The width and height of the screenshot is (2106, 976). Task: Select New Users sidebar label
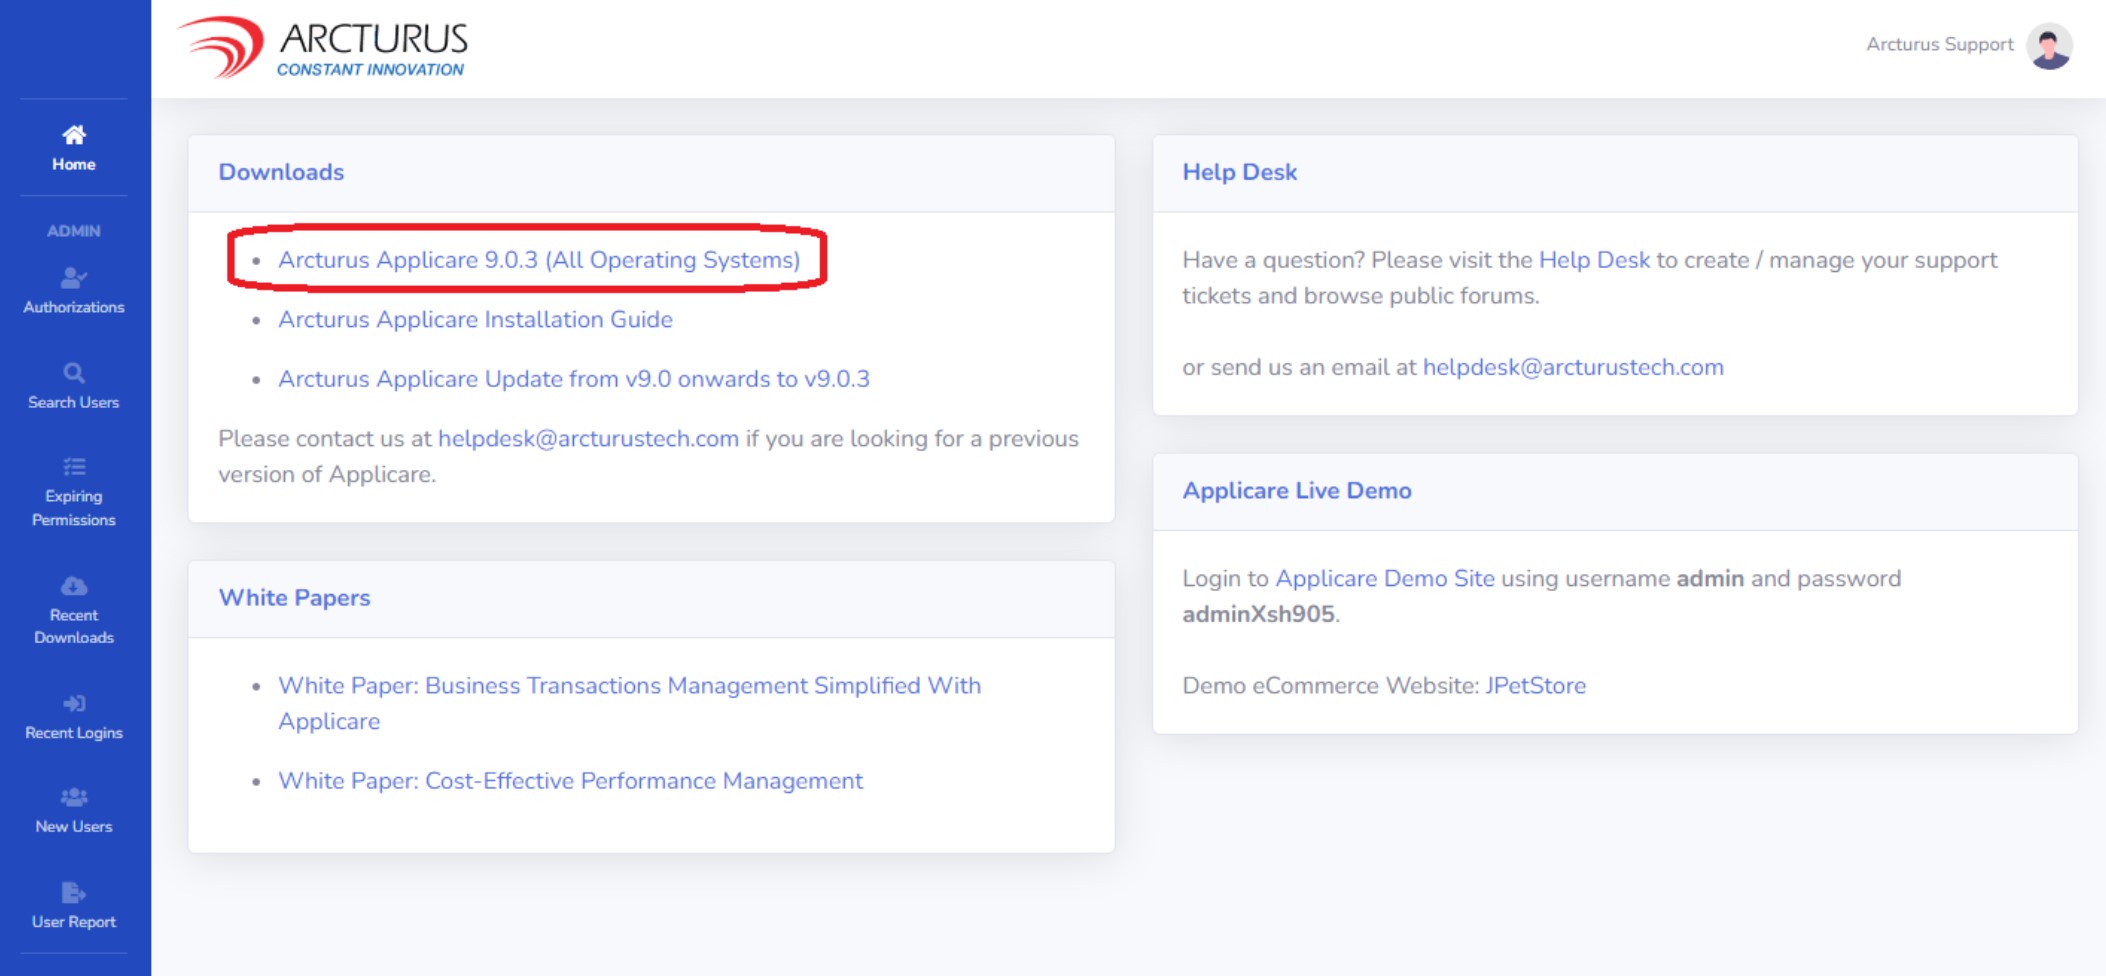(x=74, y=826)
